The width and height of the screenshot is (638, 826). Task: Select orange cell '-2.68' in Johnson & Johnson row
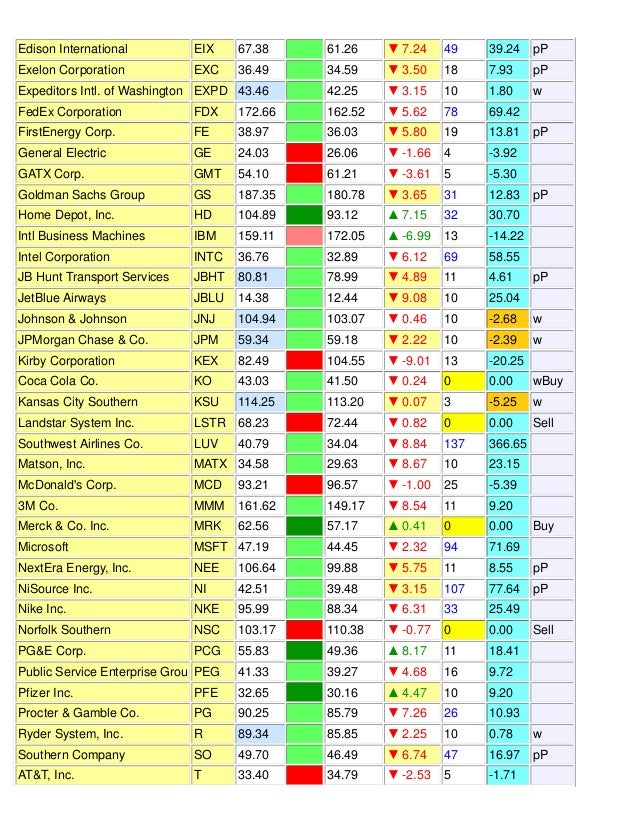(507, 319)
